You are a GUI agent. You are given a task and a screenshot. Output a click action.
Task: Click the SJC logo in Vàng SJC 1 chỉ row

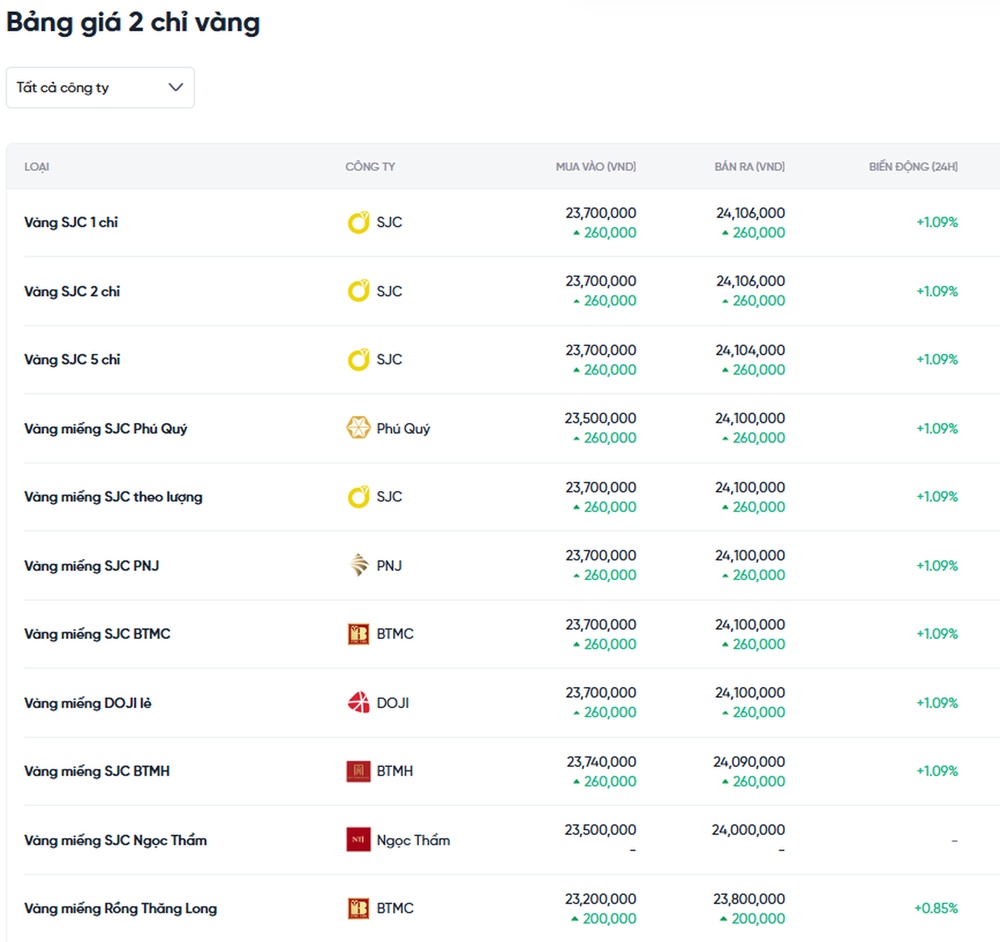(358, 223)
